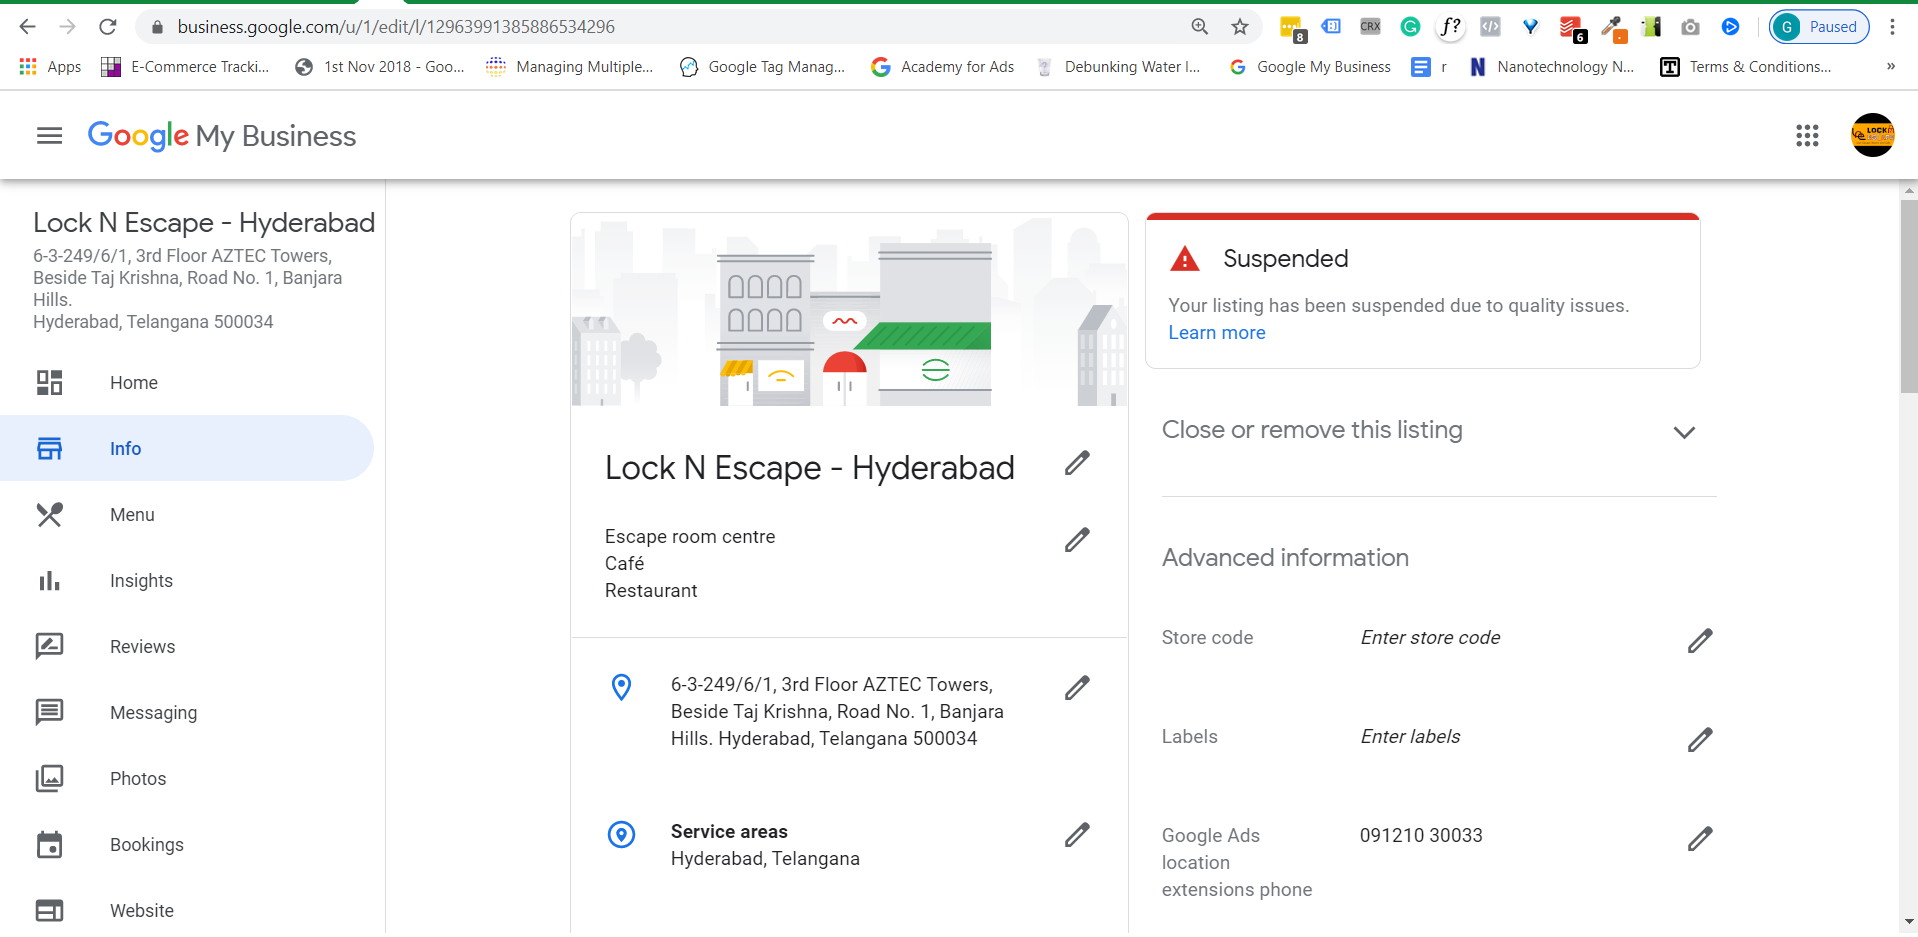Click the Website icon in sidebar
Image resolution: width=1918 pixels, height=937 pixels.
click(x=49, y=911)
